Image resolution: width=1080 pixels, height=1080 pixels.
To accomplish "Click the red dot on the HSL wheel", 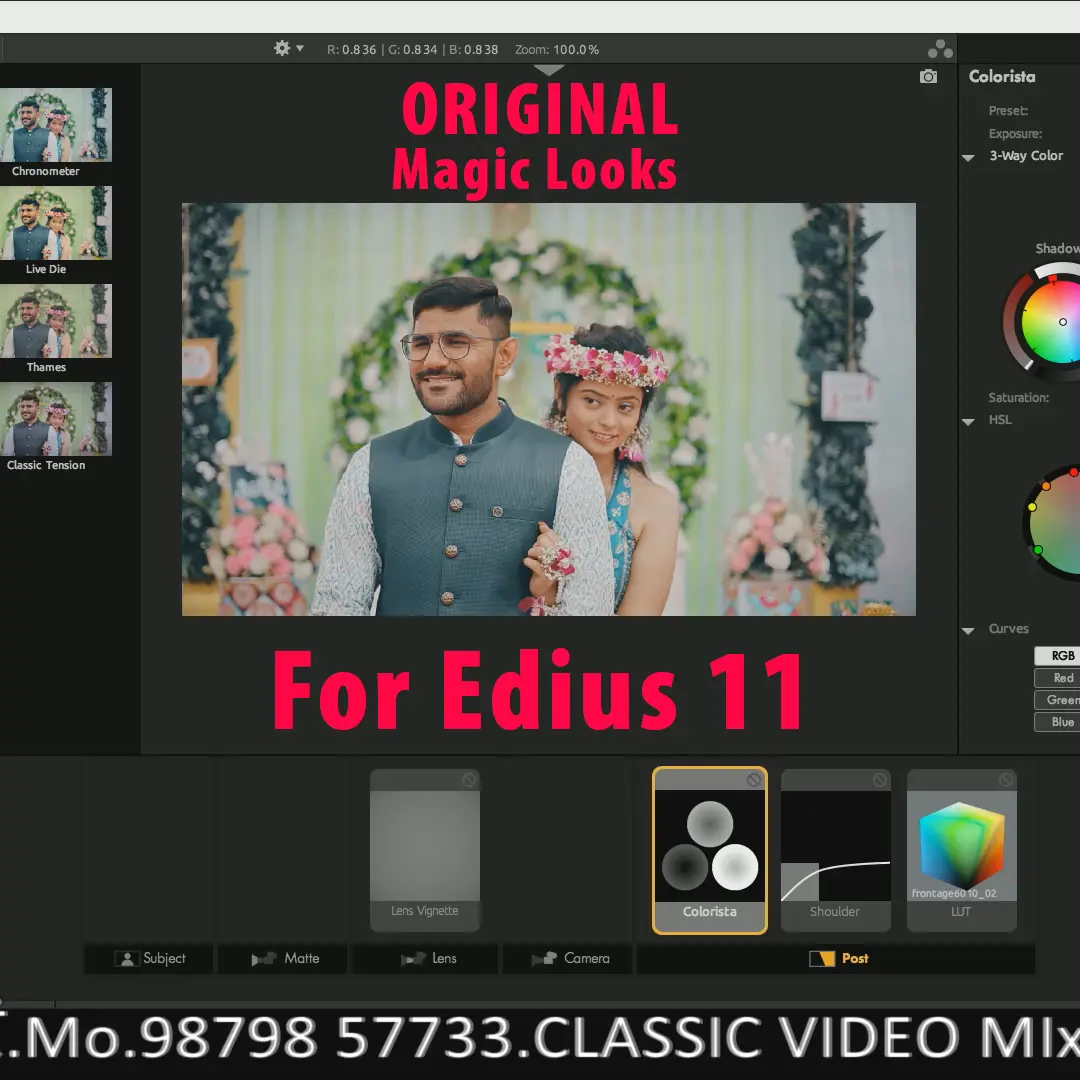I will click(1074, 472).
